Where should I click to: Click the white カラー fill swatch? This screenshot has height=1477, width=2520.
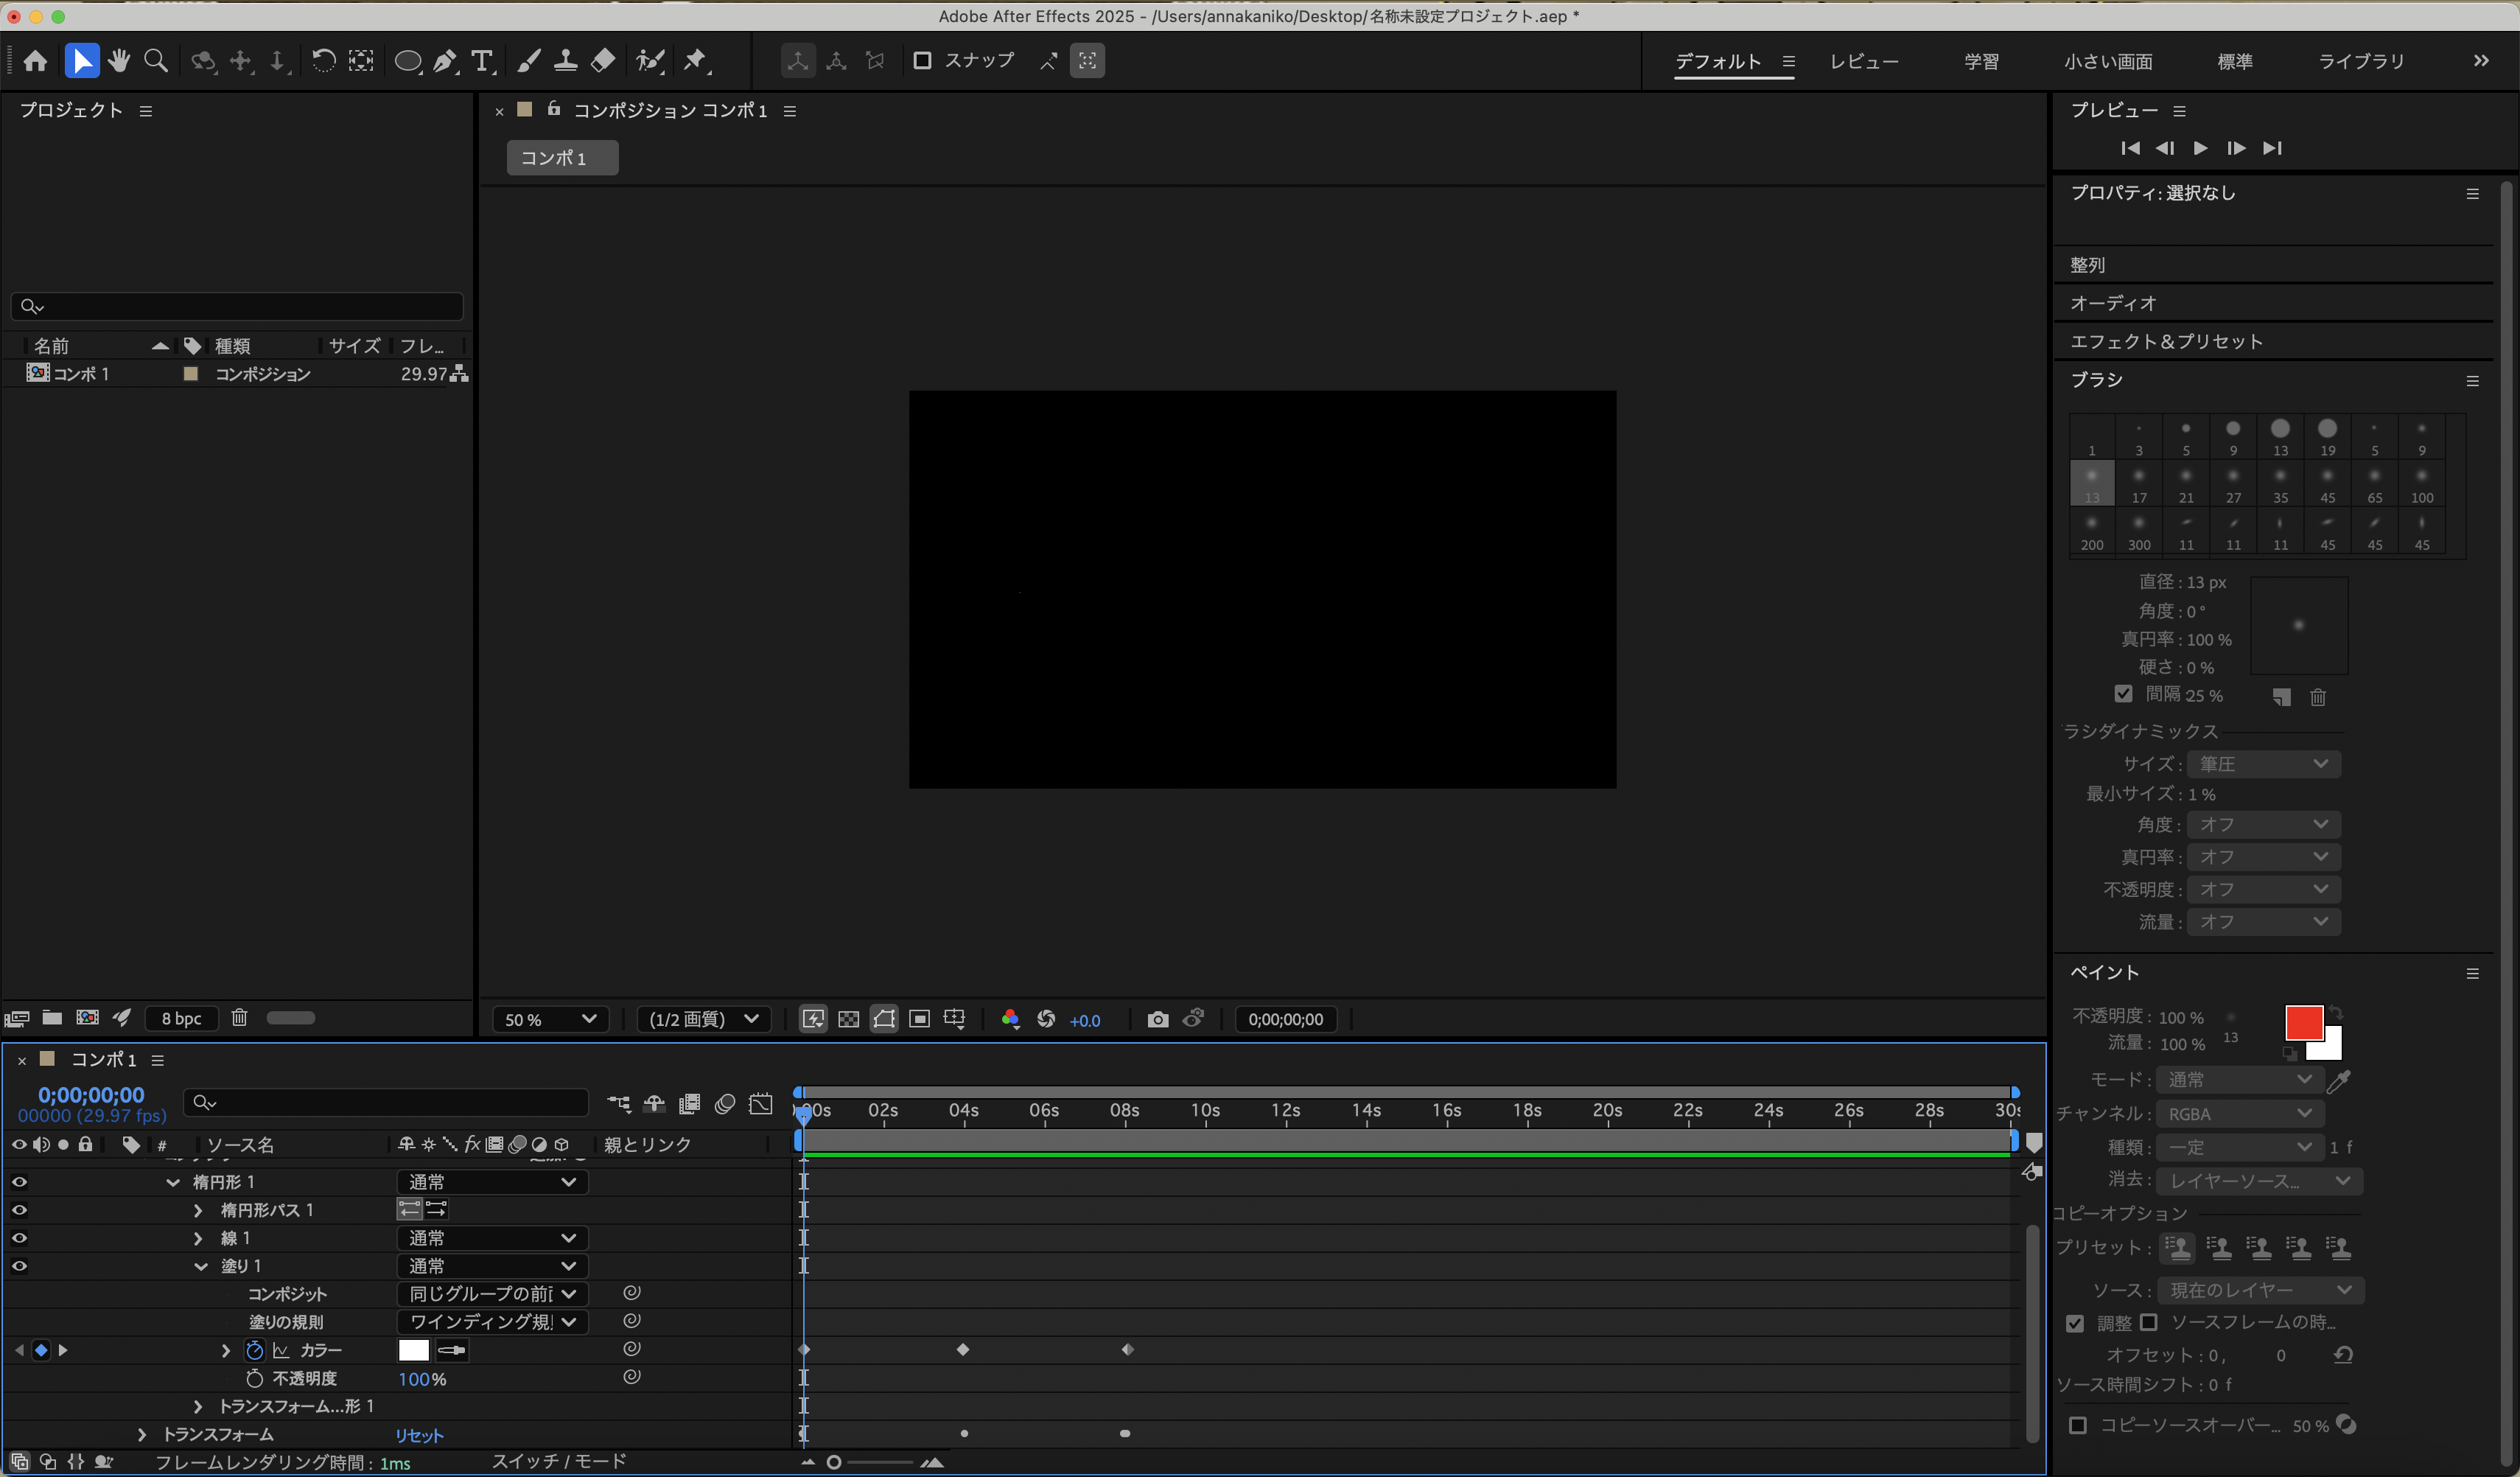coord(413,1350)
